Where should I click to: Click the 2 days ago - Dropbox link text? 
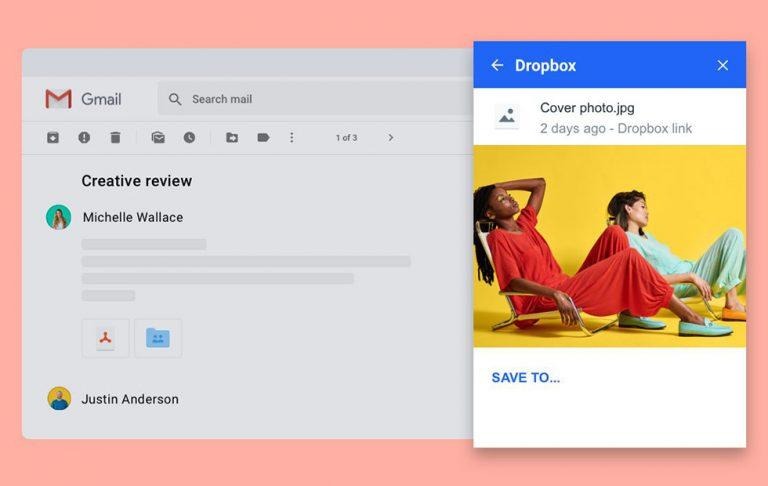point(616,128)
